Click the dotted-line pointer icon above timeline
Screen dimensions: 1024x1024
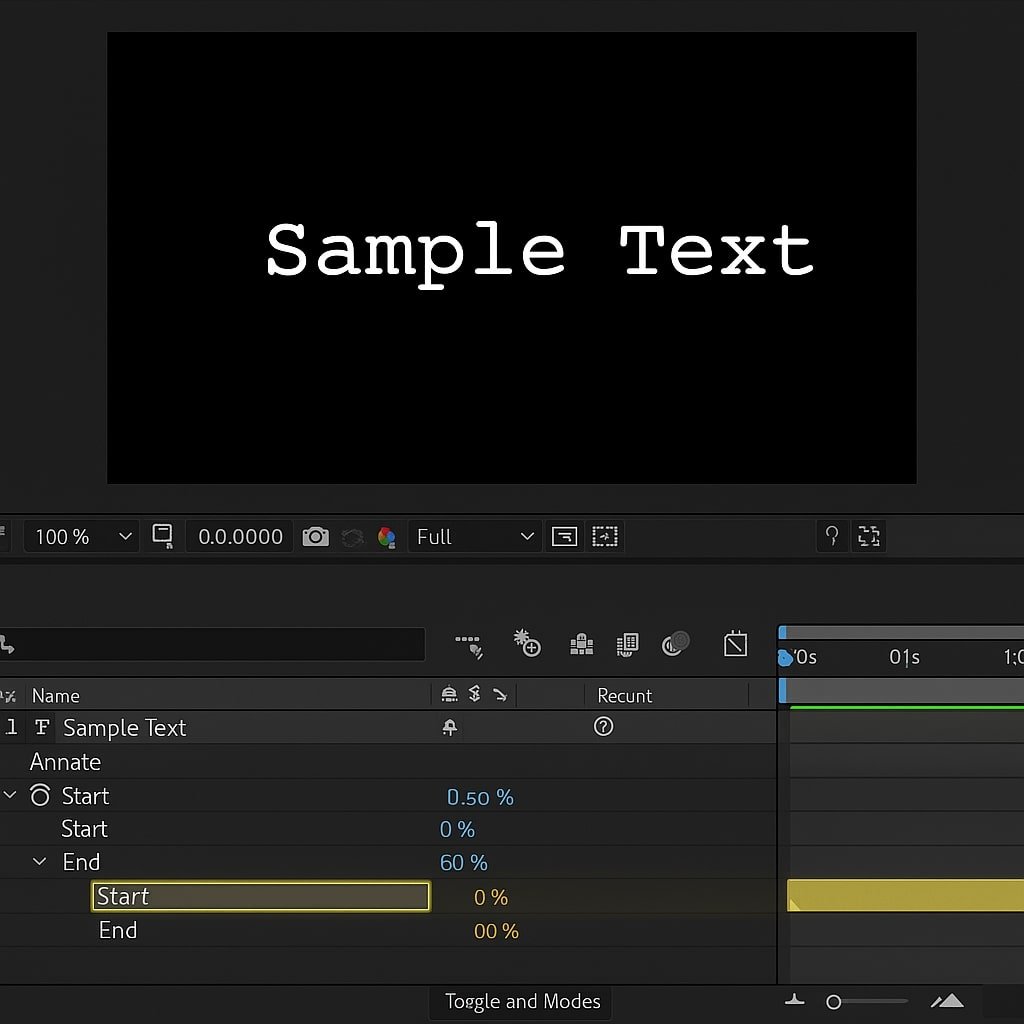point(469,645)
